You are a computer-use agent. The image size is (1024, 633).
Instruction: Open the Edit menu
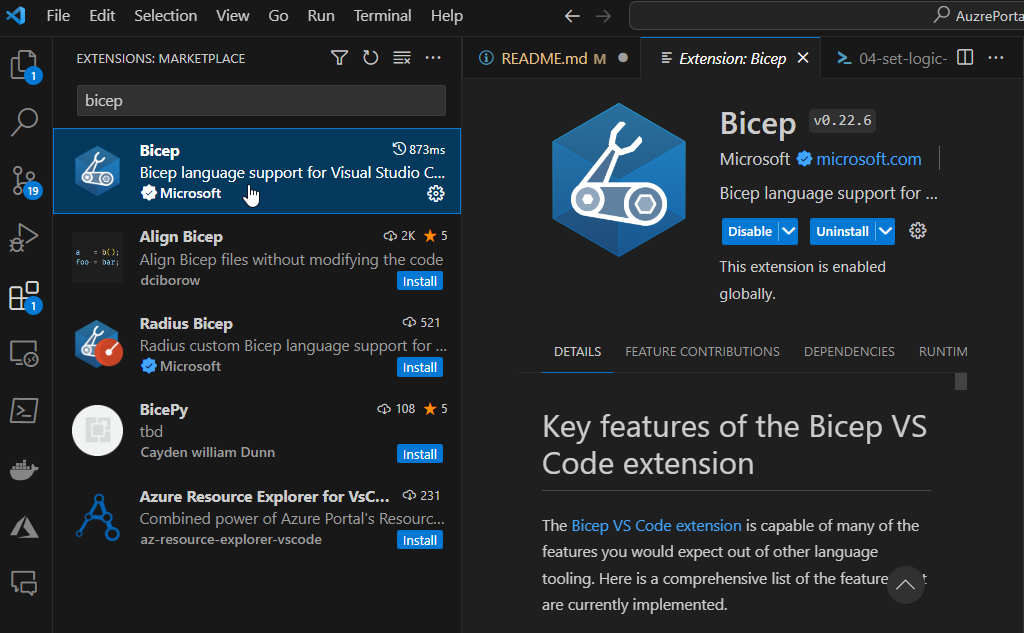(102, 16)
